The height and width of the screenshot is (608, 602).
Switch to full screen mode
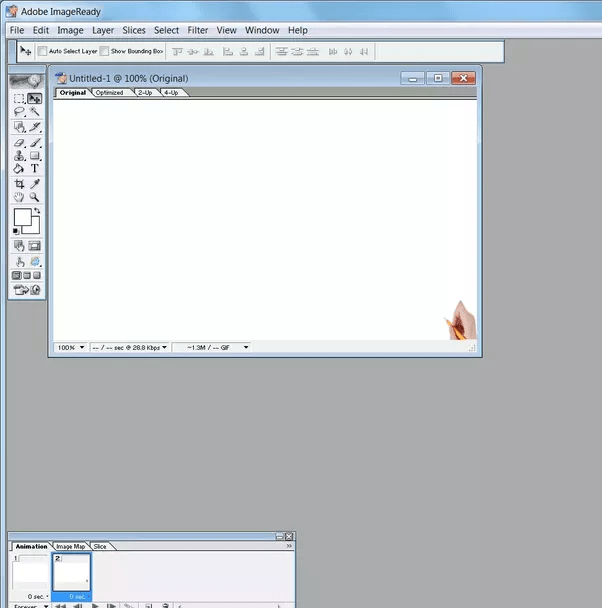coord(37,276)
